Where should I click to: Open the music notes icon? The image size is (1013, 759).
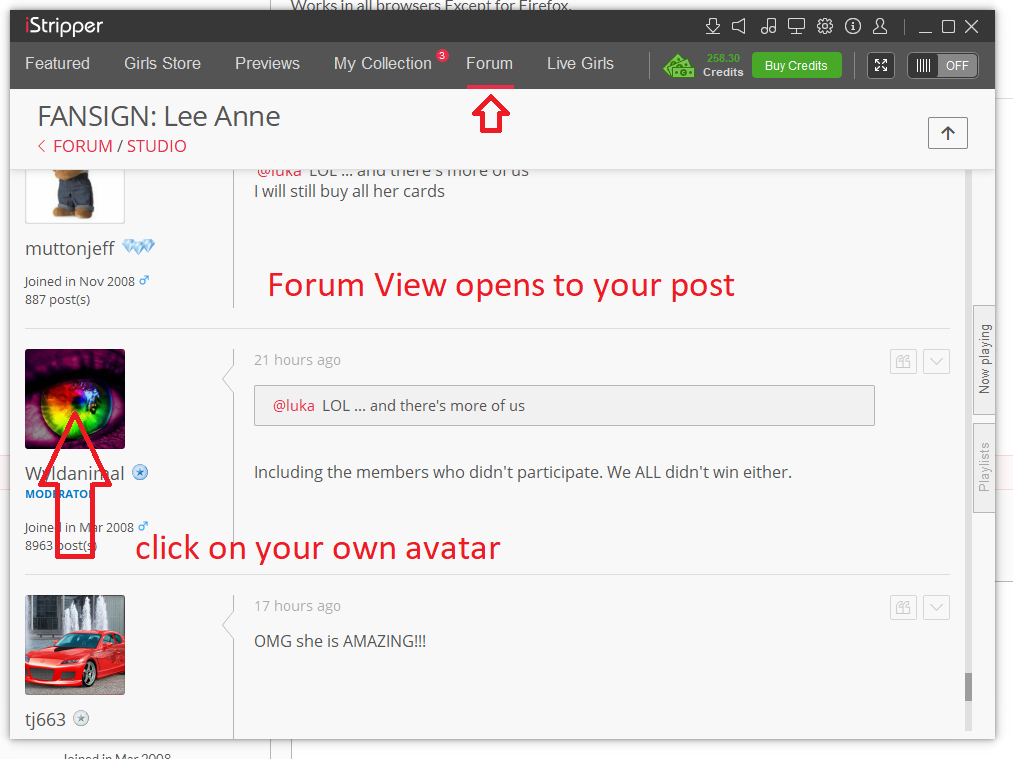(768, 26)
